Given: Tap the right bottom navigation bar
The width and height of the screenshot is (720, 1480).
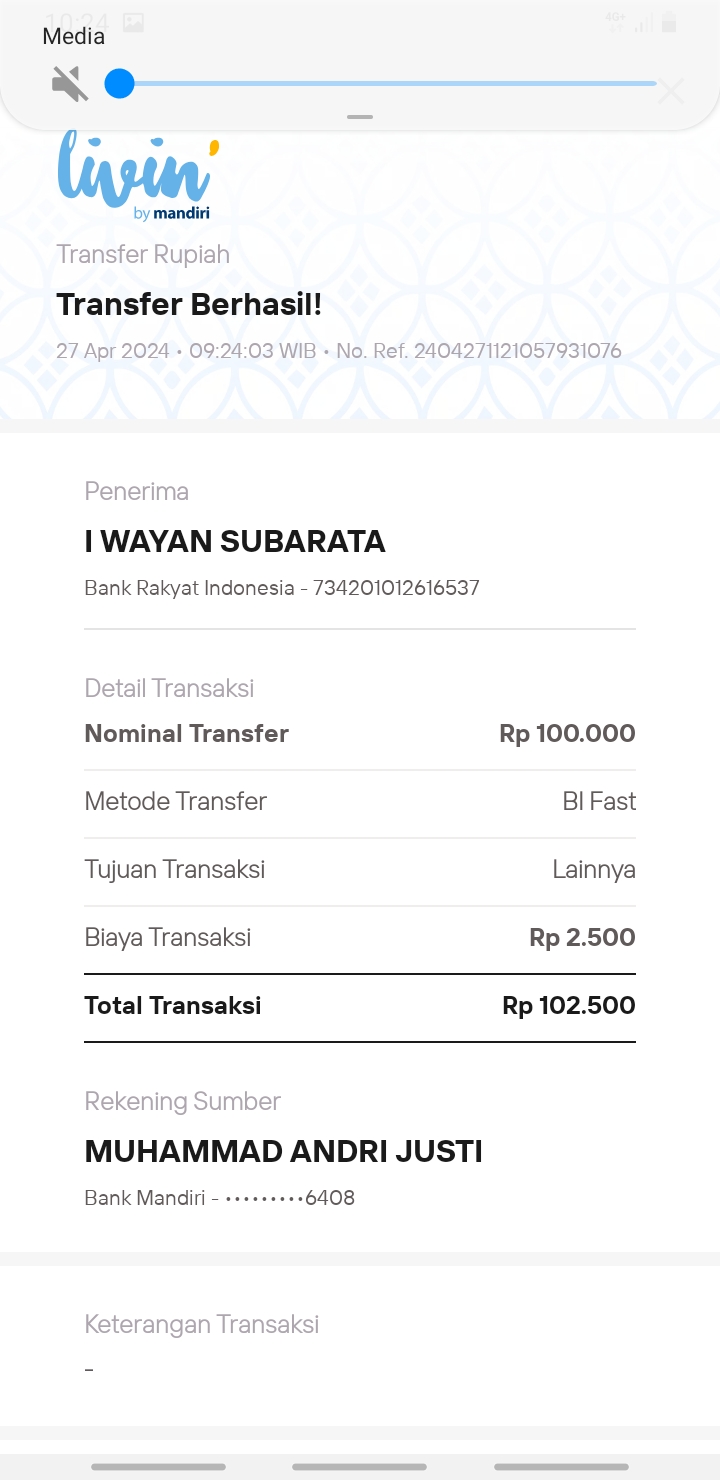Looking at the screenshot, I should click(x=561, y=1467).
